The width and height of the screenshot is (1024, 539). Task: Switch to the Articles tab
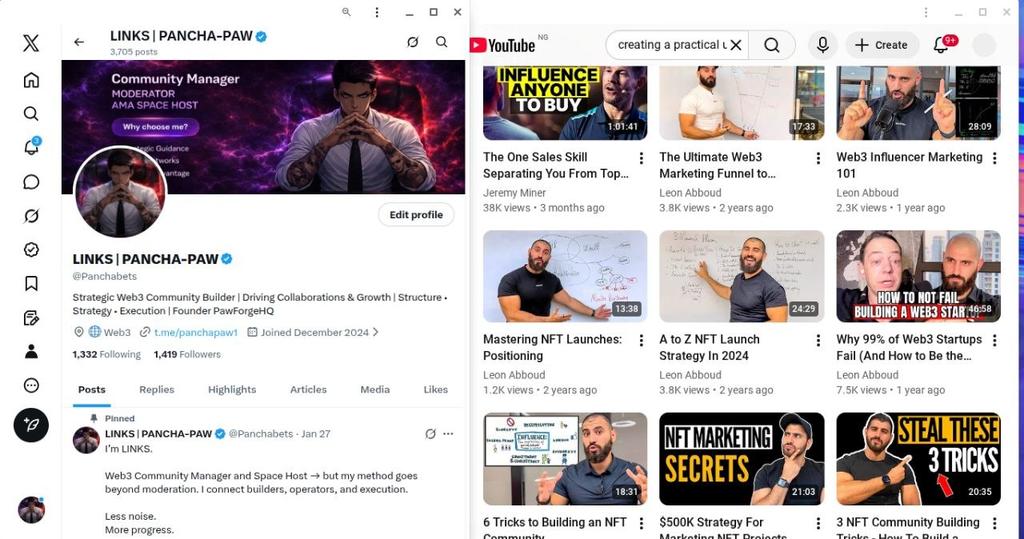point(308,389)
